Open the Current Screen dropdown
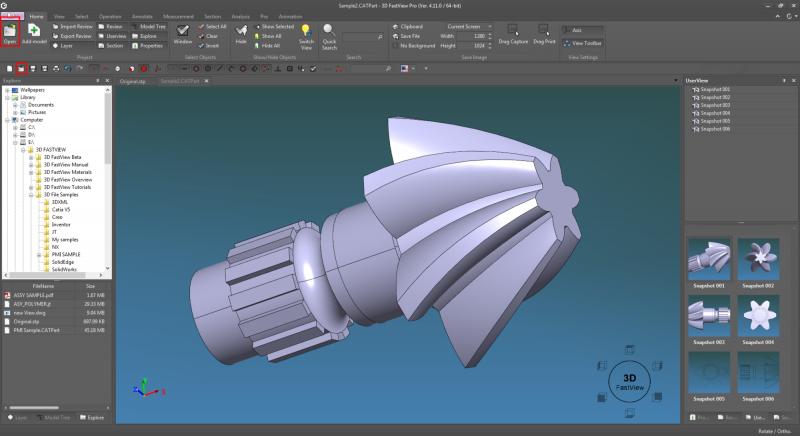This screenshot has height=436, width=800. pos(467,27)
